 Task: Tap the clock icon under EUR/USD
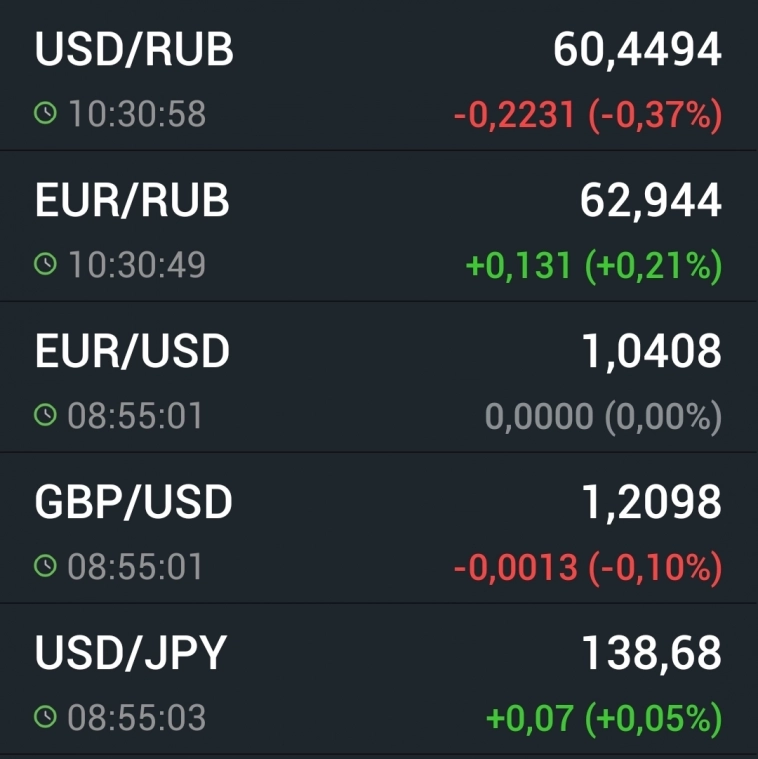46,416
